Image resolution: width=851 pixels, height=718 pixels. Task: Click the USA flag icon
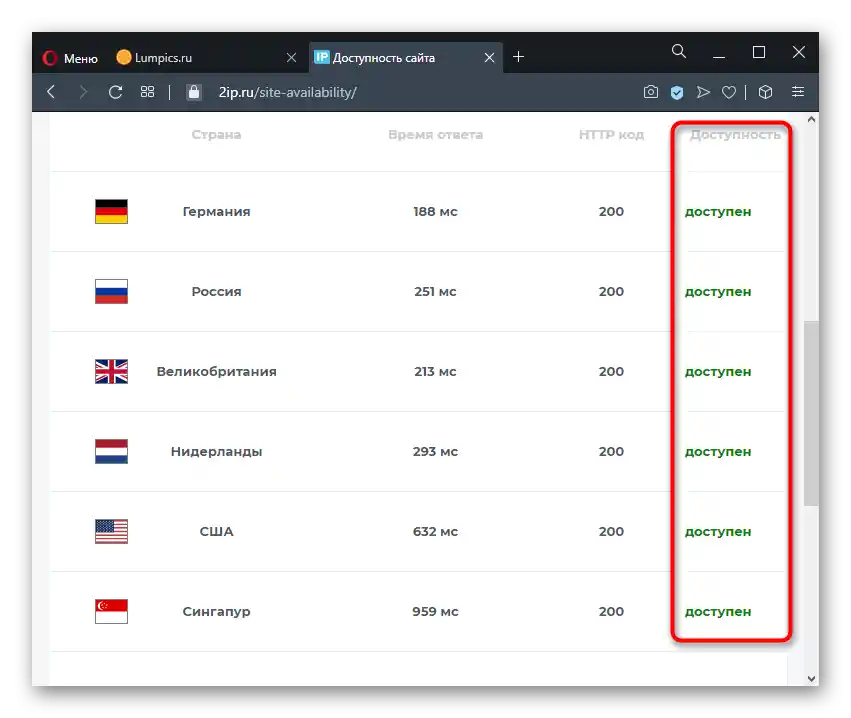[111, 531]
